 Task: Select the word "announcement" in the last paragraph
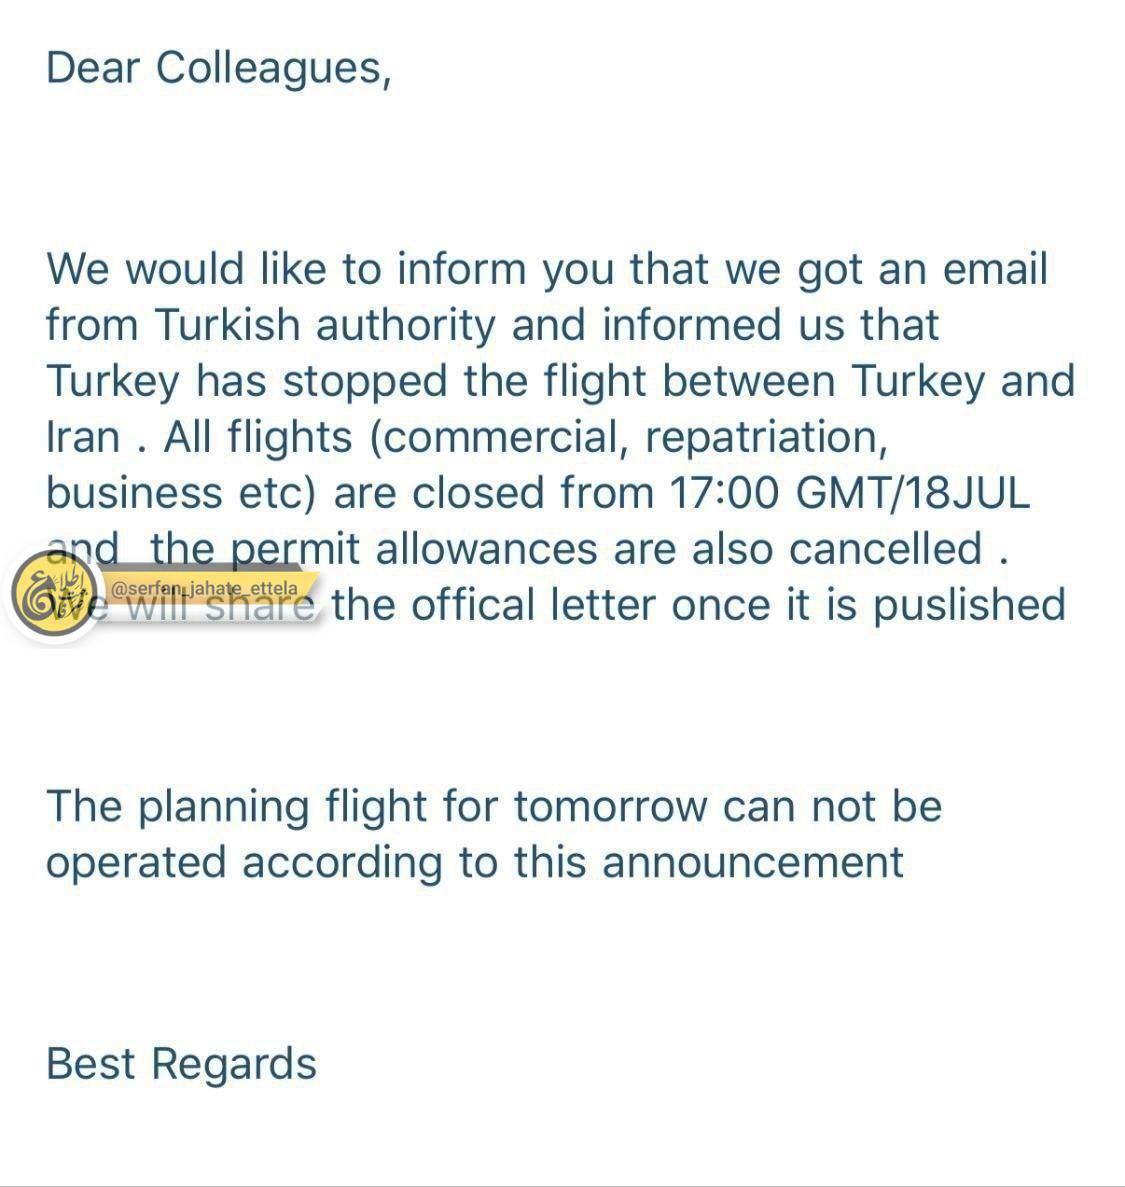tap(753, 863)
